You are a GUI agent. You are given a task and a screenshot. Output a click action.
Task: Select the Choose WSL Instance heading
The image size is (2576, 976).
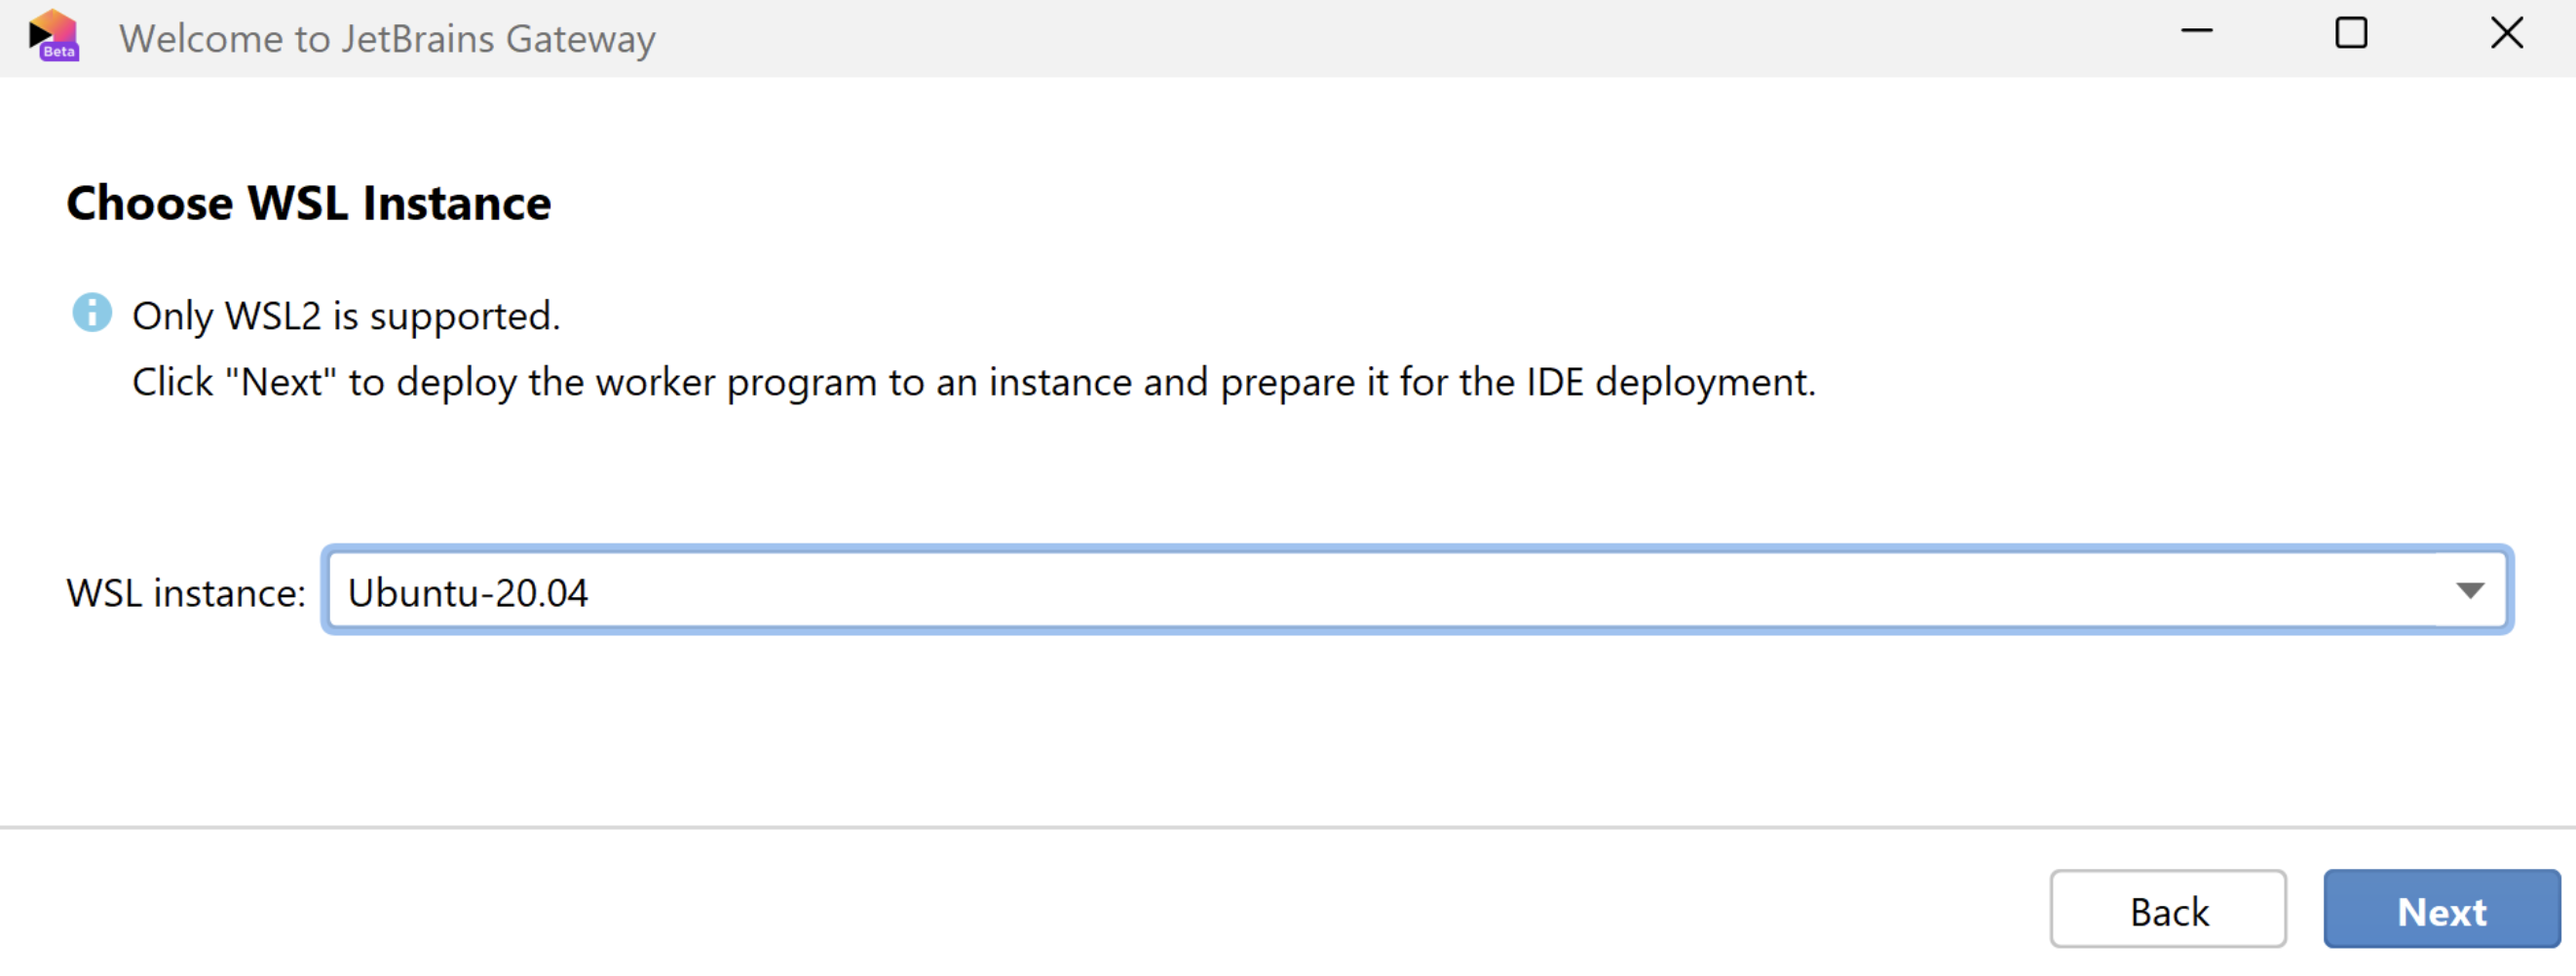[308, 203]
